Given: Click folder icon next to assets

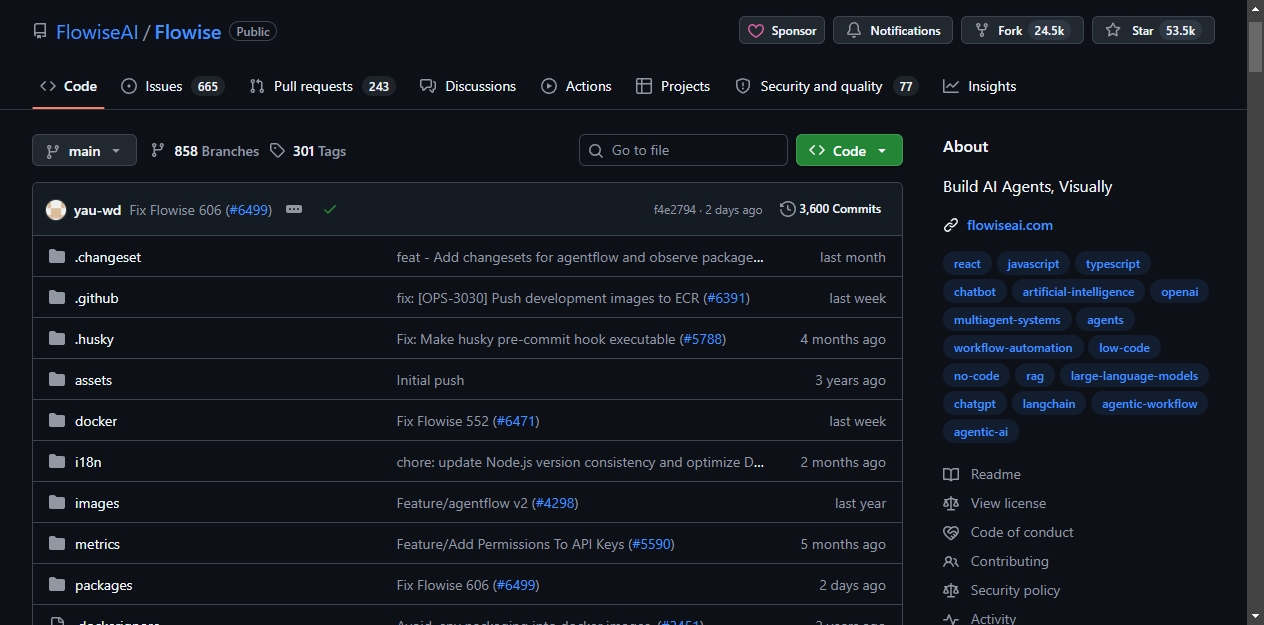Looking at the screenshot, I should [x=56, y=380].
